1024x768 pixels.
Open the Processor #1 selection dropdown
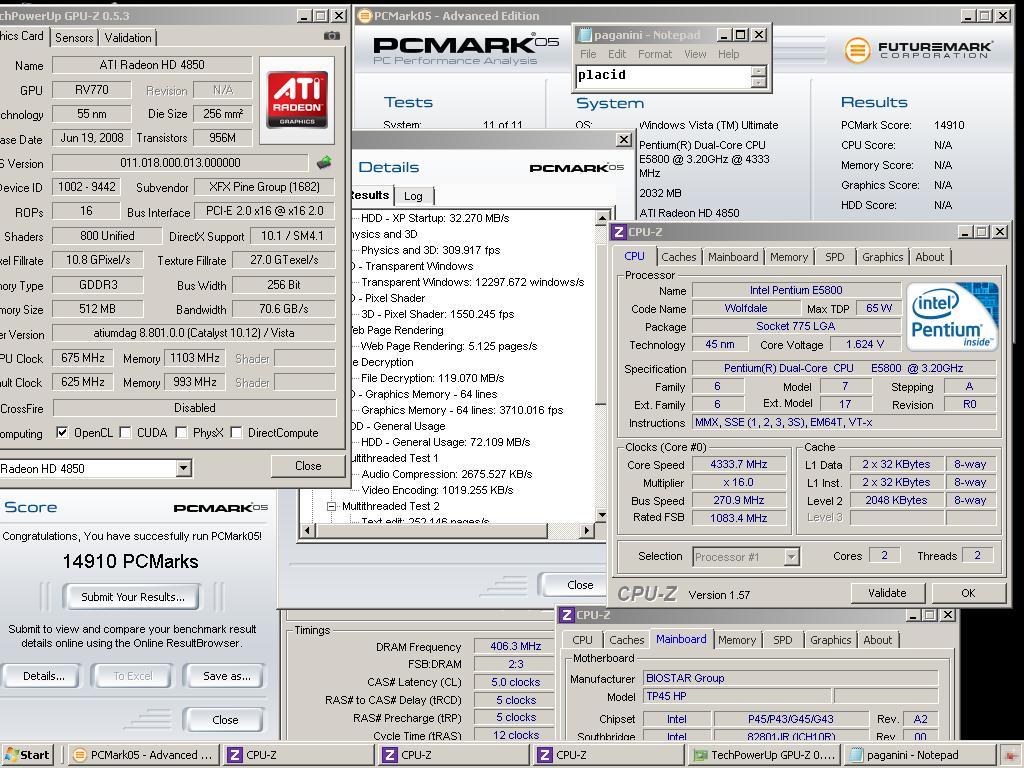[x=792, y=557]
